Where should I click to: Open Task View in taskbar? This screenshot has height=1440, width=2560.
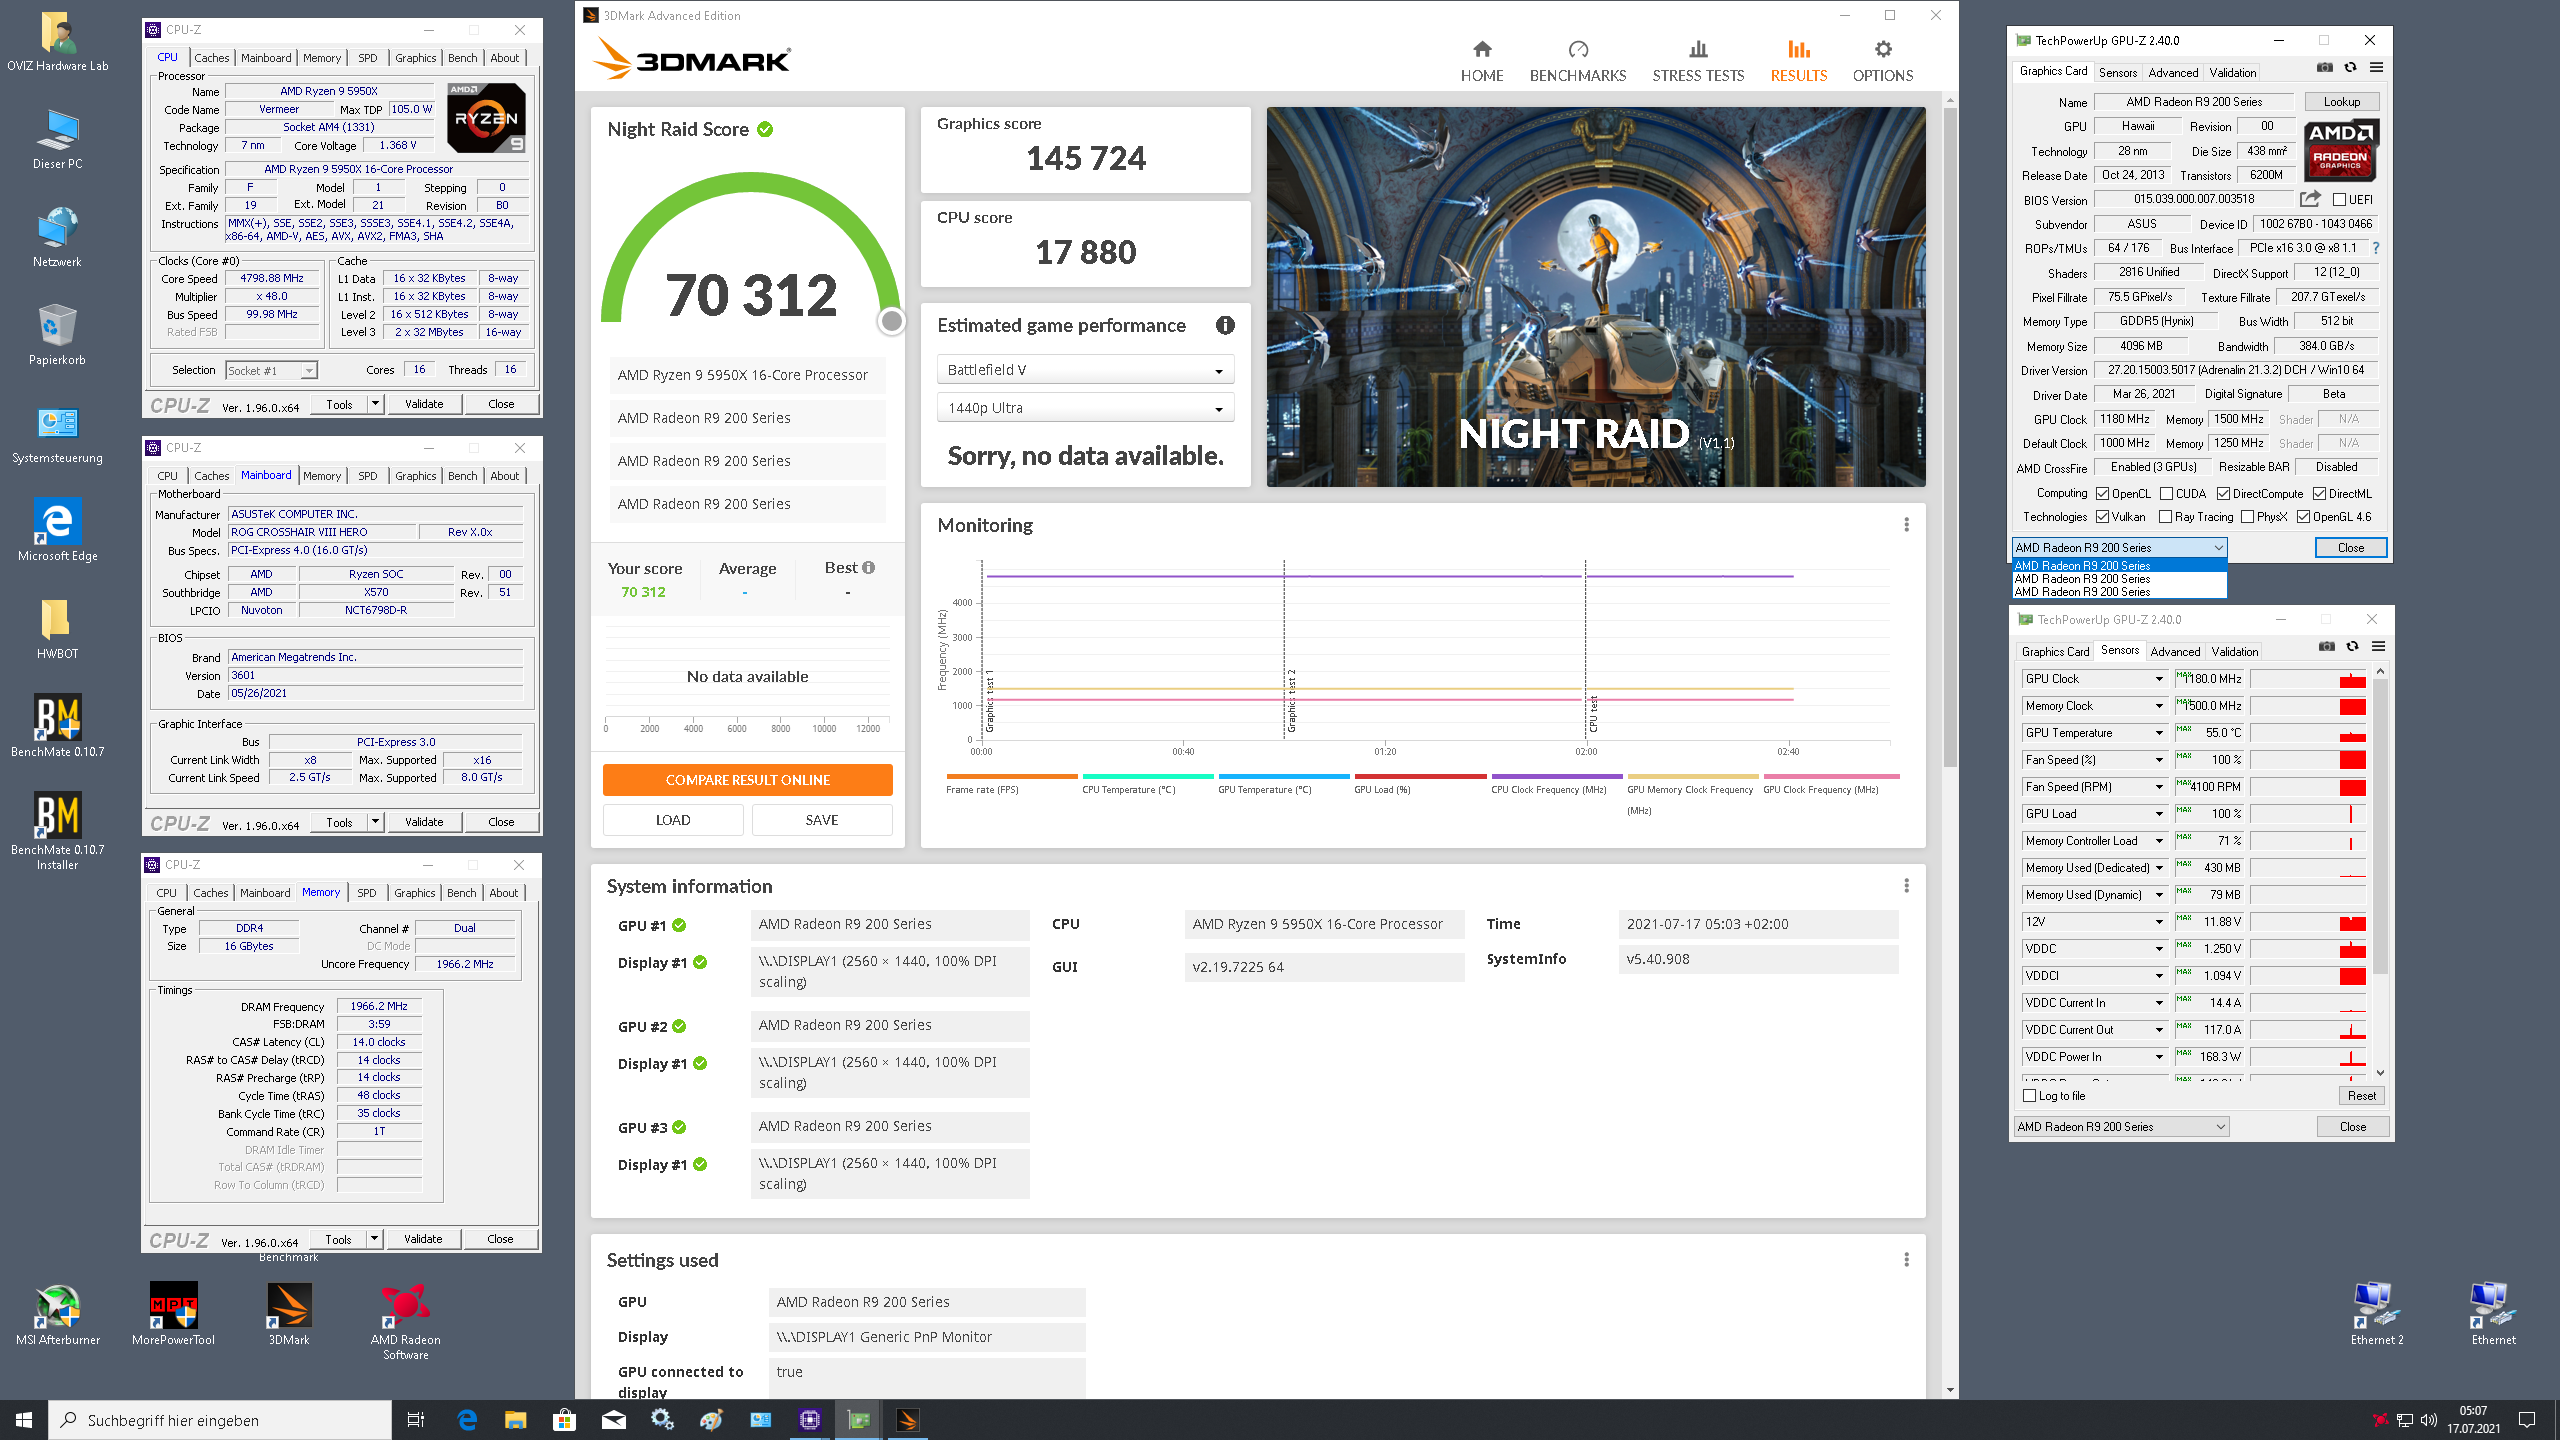pyautogui.click(x=416, y=1420)
